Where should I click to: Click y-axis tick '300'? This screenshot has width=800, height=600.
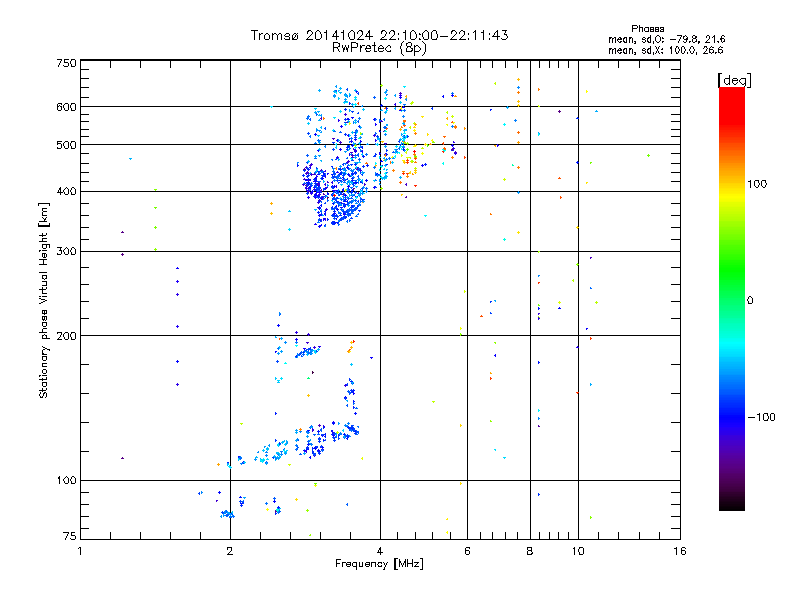66,252
